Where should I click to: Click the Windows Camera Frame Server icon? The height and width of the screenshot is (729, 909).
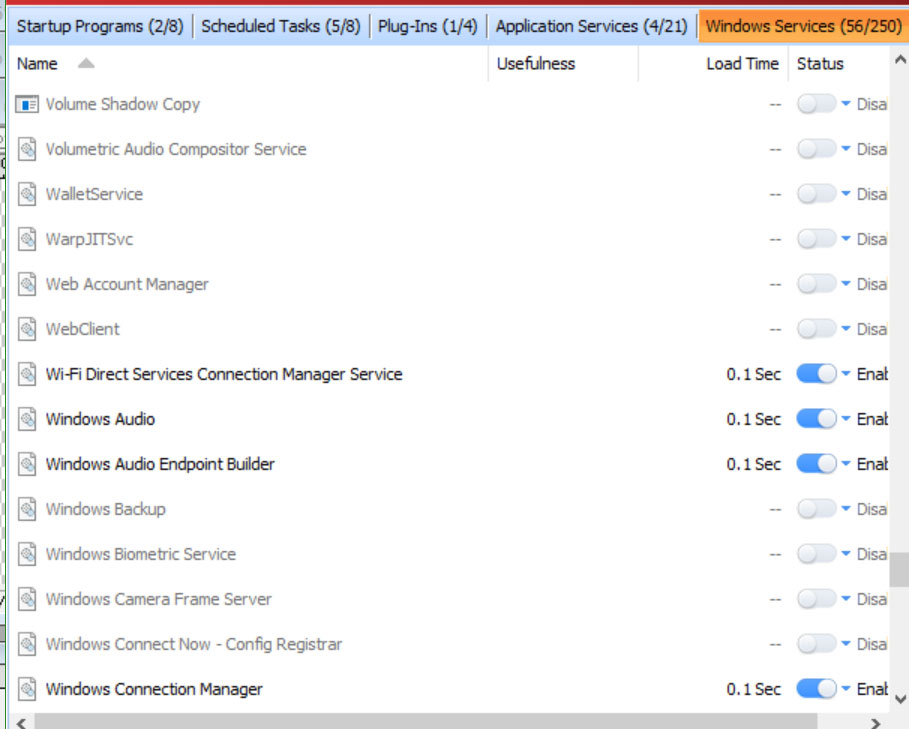(x=27, y=599)
